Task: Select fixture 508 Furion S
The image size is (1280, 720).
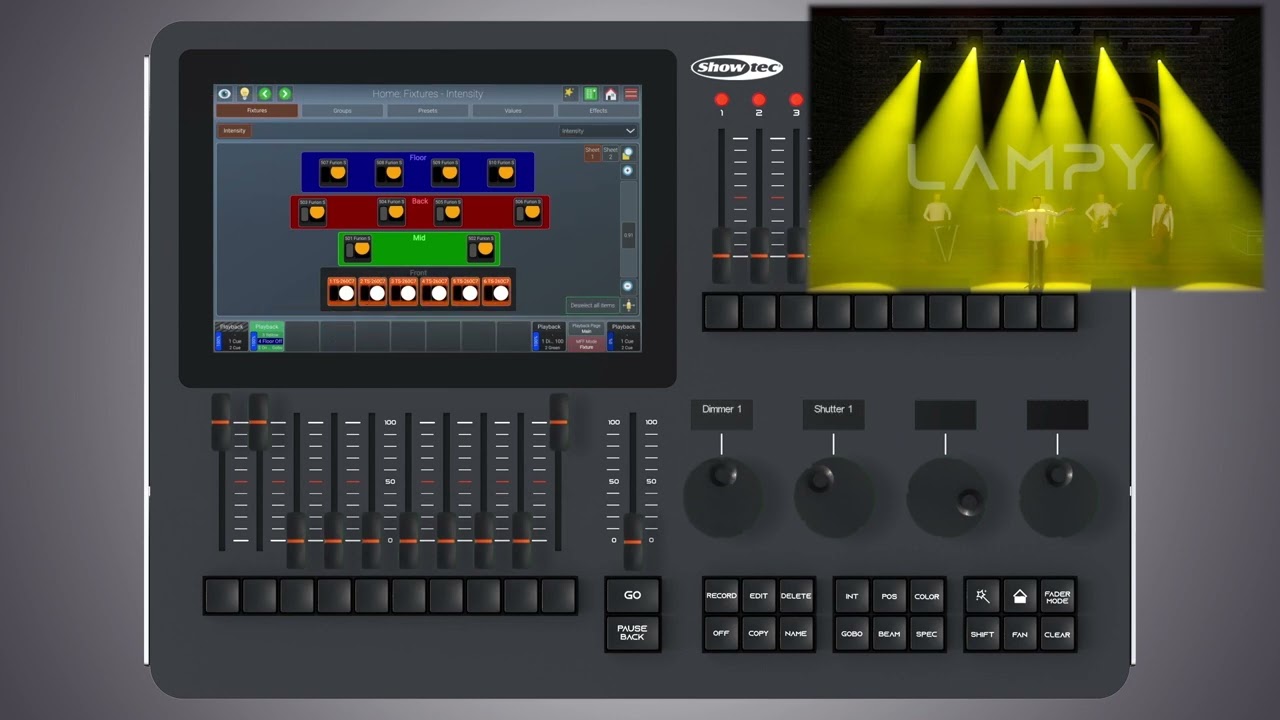Action: click(389, 172)
